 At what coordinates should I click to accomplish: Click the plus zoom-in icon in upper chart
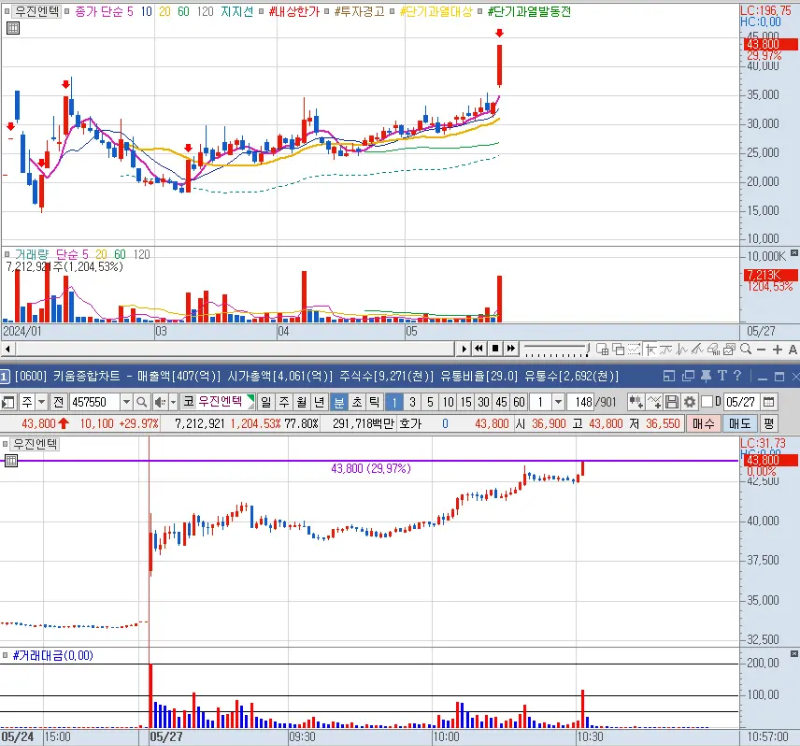tap(777, 350)
